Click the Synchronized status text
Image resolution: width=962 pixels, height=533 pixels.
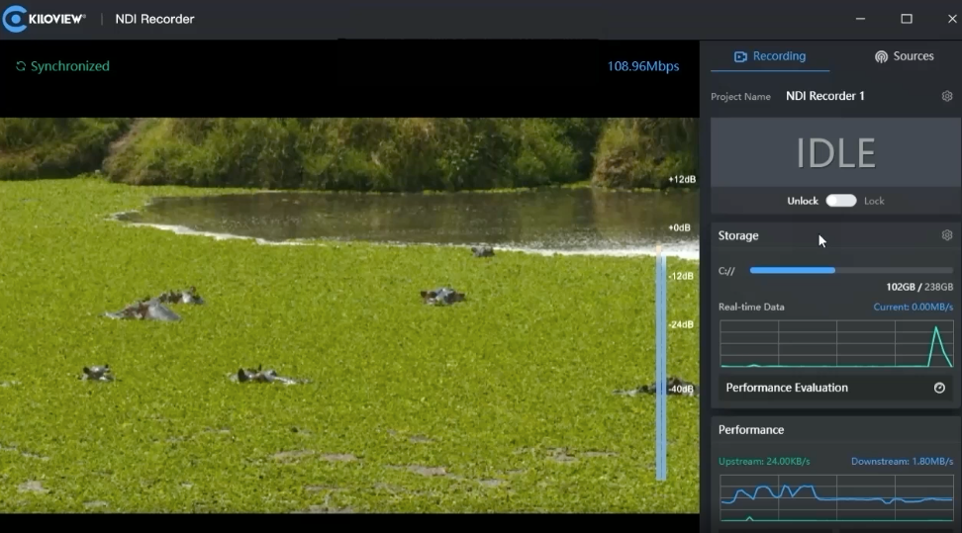[70, 66]
